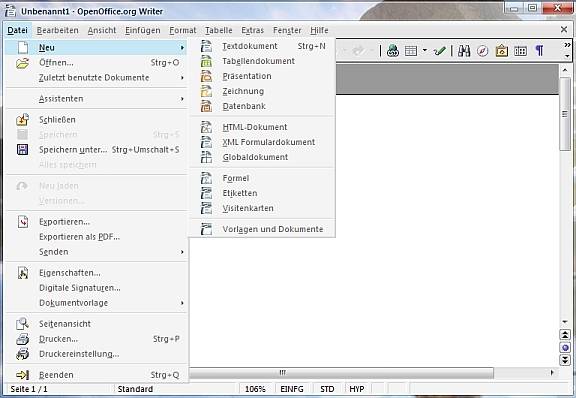Create a new XML Formulardokument

[262, 143]
